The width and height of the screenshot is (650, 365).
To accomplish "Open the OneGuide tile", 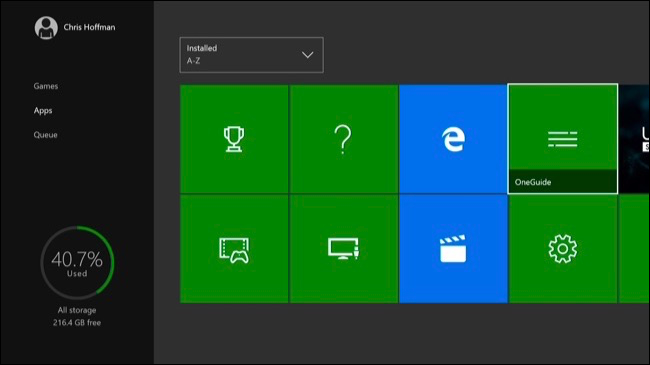I will coord(563,139).
